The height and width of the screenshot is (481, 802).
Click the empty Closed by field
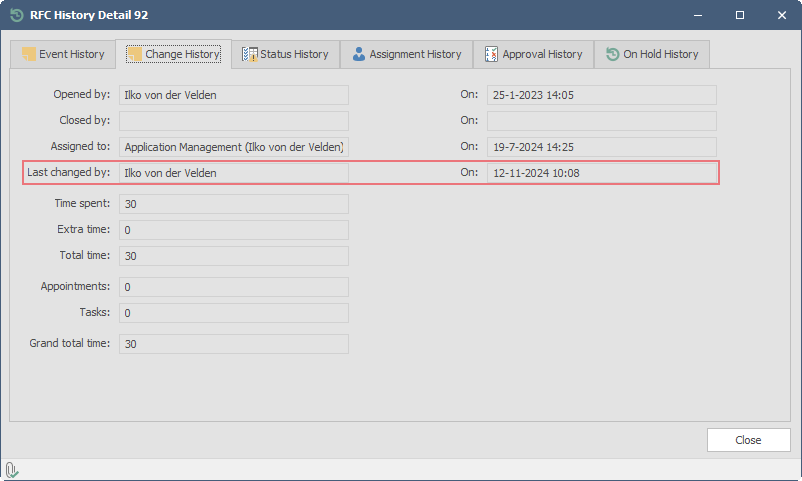[233, 121]
